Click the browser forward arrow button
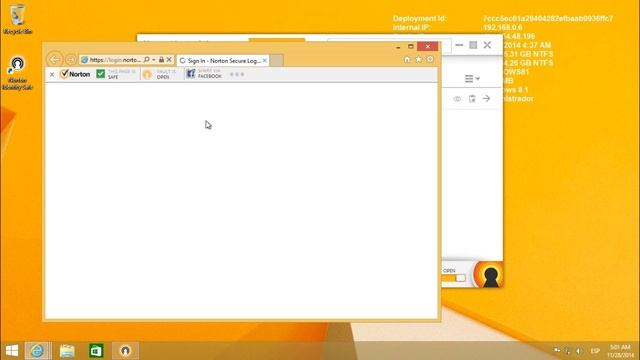Viewport: 640px width, 360px height. tap(71, 60)
